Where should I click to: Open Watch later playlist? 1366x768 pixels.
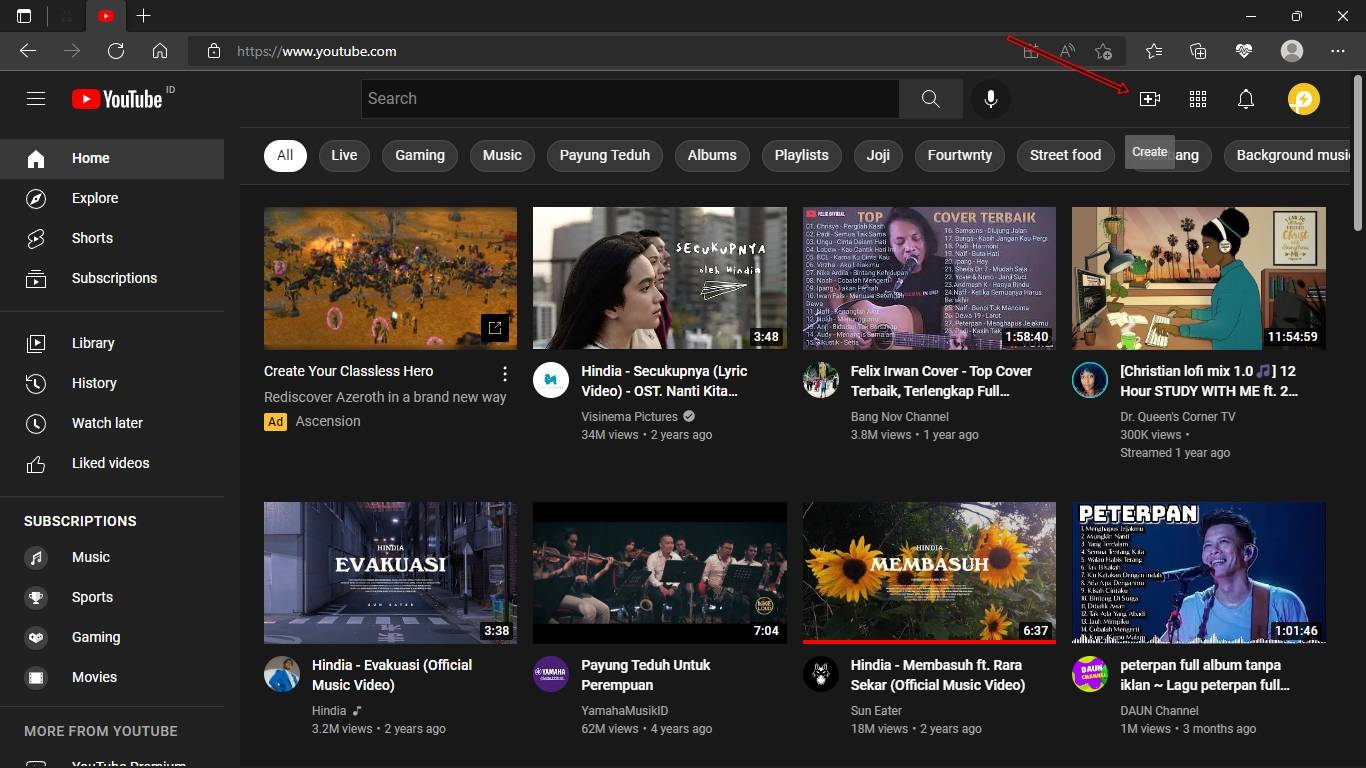point(112,423)
